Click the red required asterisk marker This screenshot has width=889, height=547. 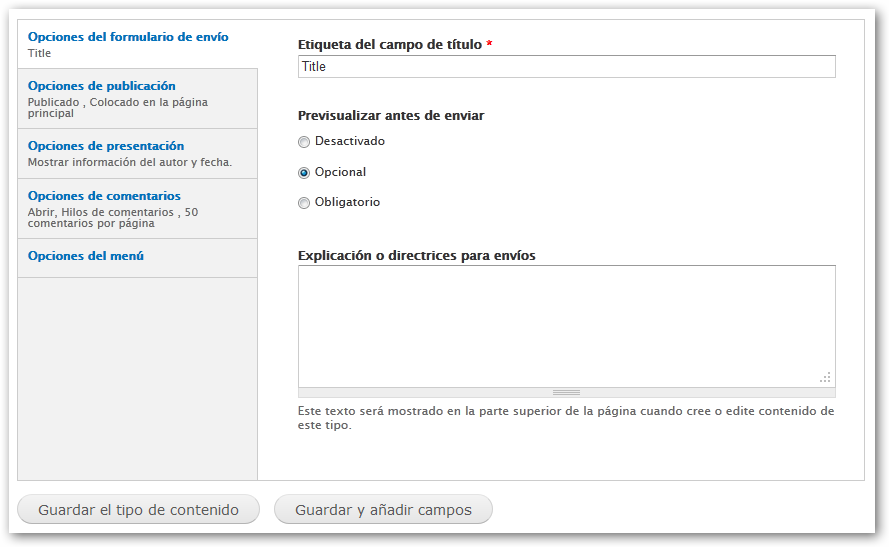(490, 45)
